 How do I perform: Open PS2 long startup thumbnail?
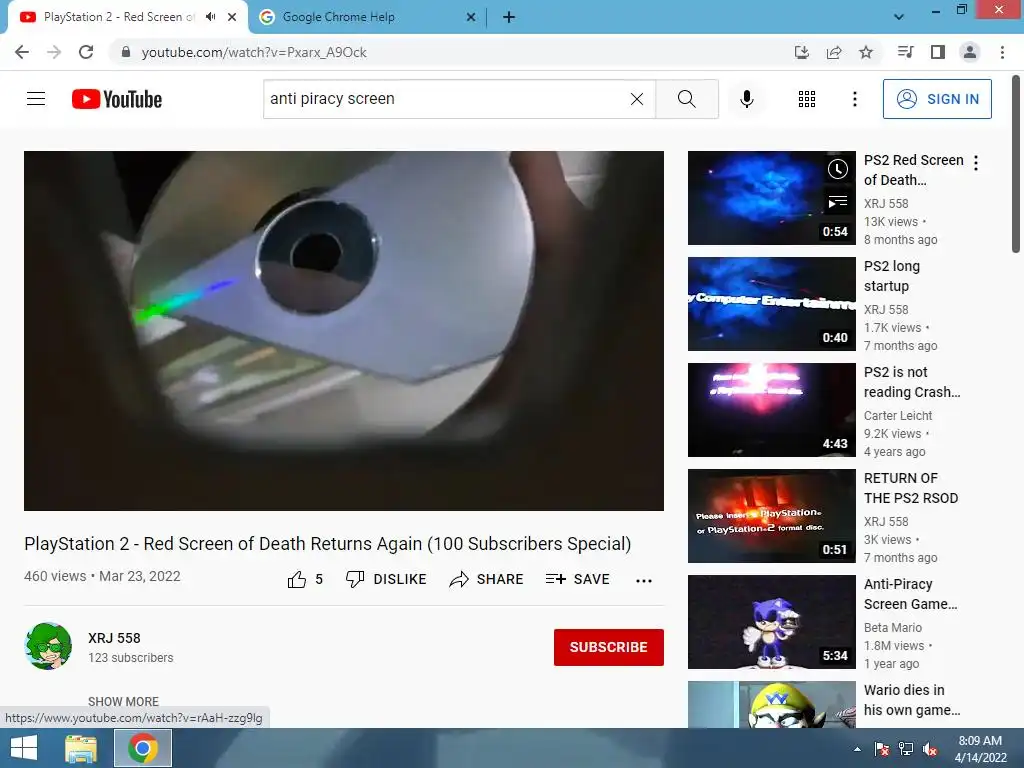[772, 304]
